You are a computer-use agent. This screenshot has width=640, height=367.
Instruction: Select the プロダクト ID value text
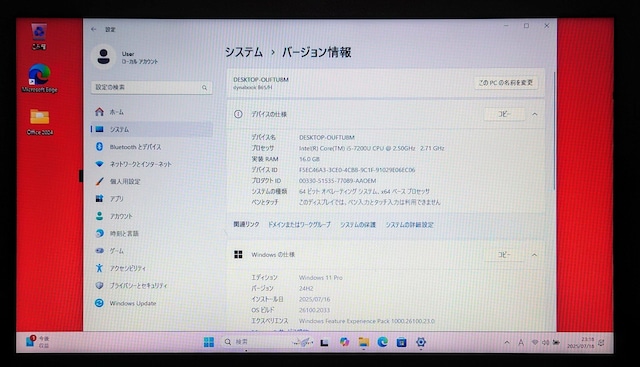338,180
